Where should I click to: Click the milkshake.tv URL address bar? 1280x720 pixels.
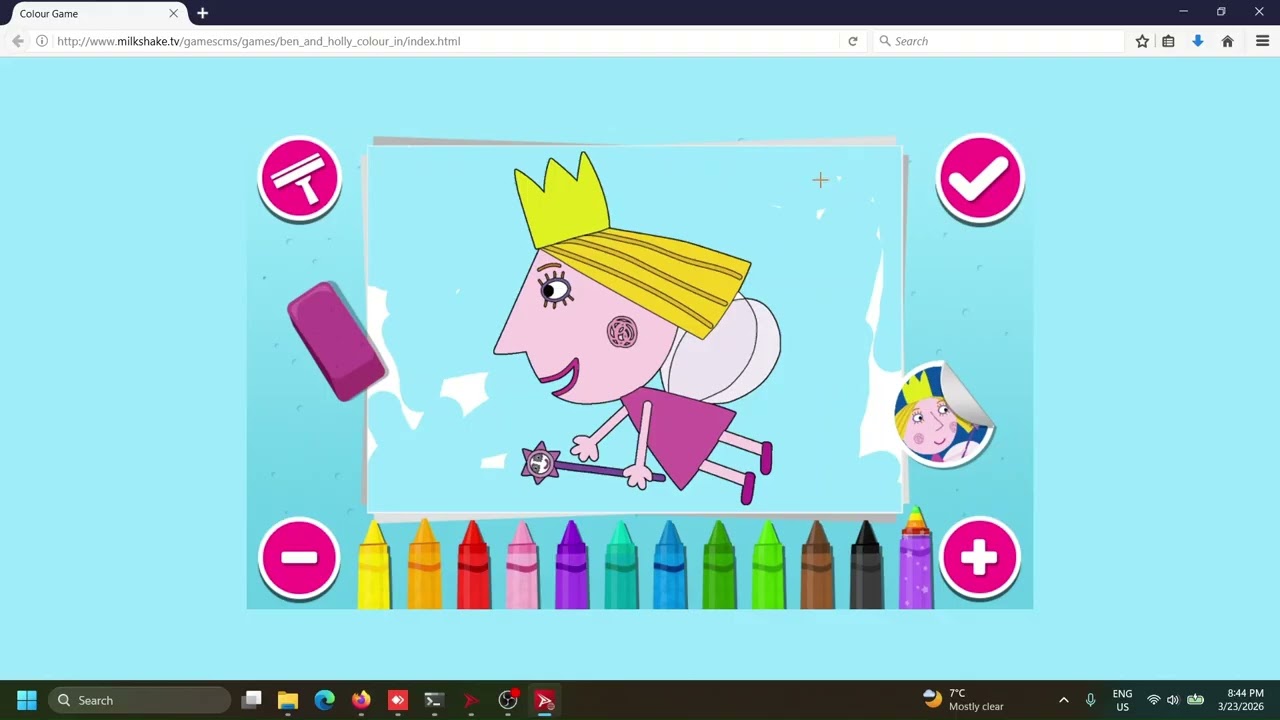point(448,41)
